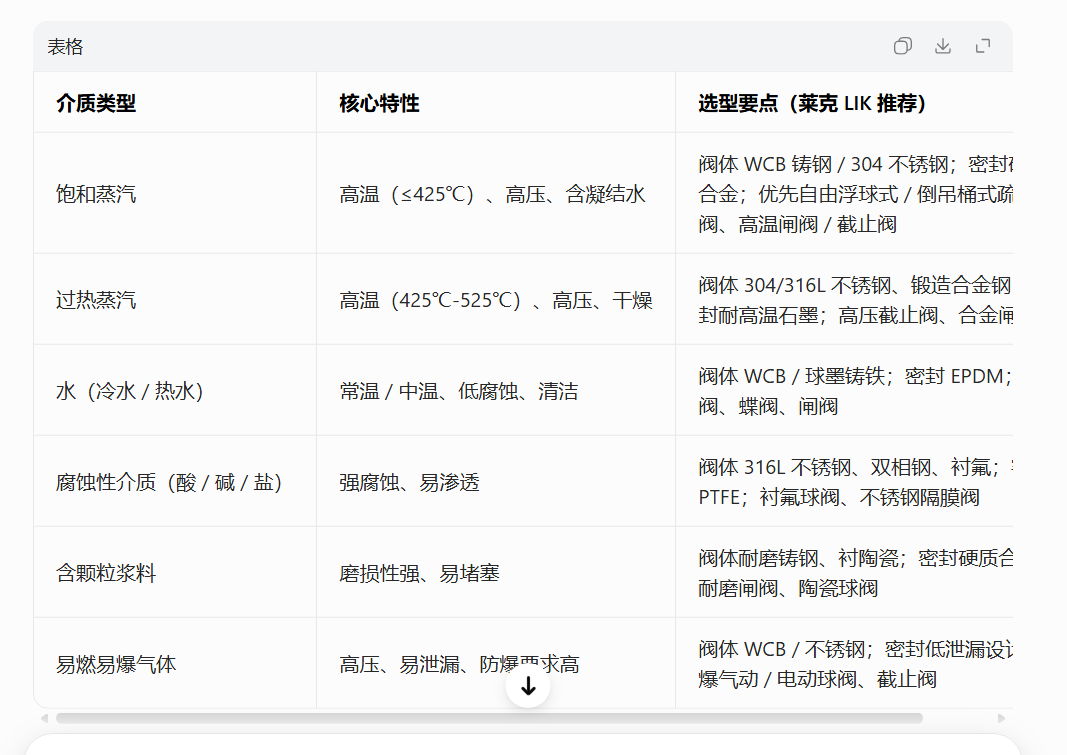The width and height of the screenshot is (1067, 755).
Task: Click the 腐蚀性介质（酸 / 碱 / 盐）cell
Action: click(x=175, y=482)
